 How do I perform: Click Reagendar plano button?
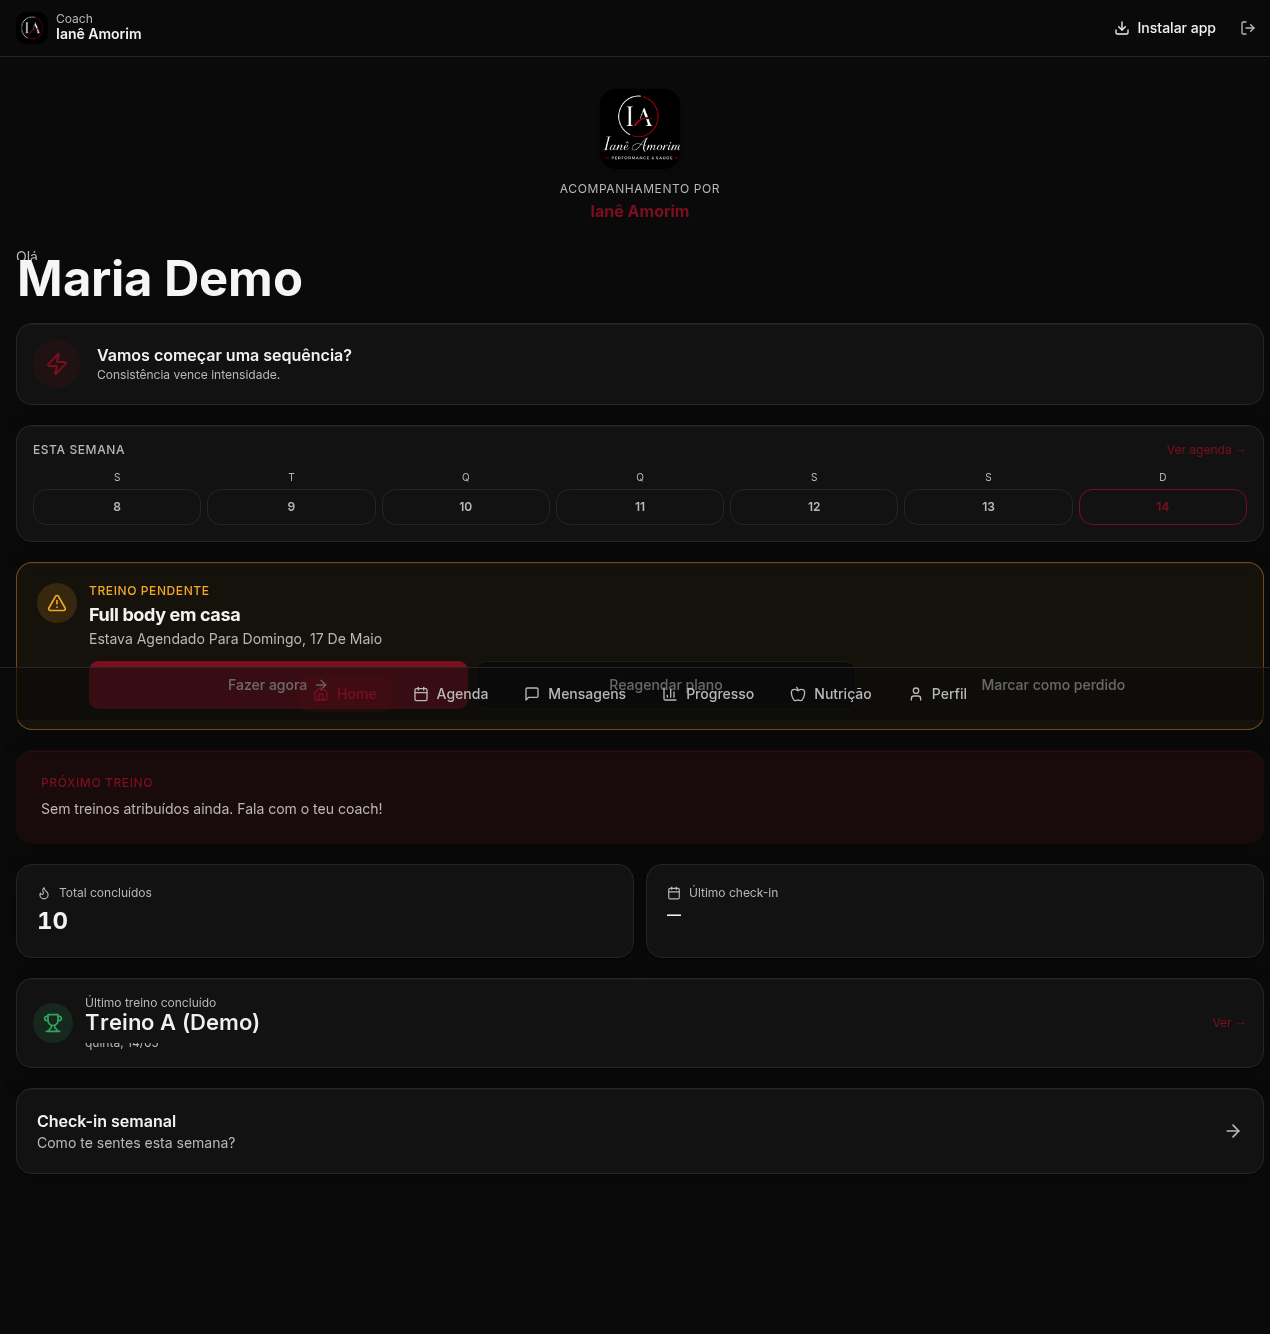(666, 685)
